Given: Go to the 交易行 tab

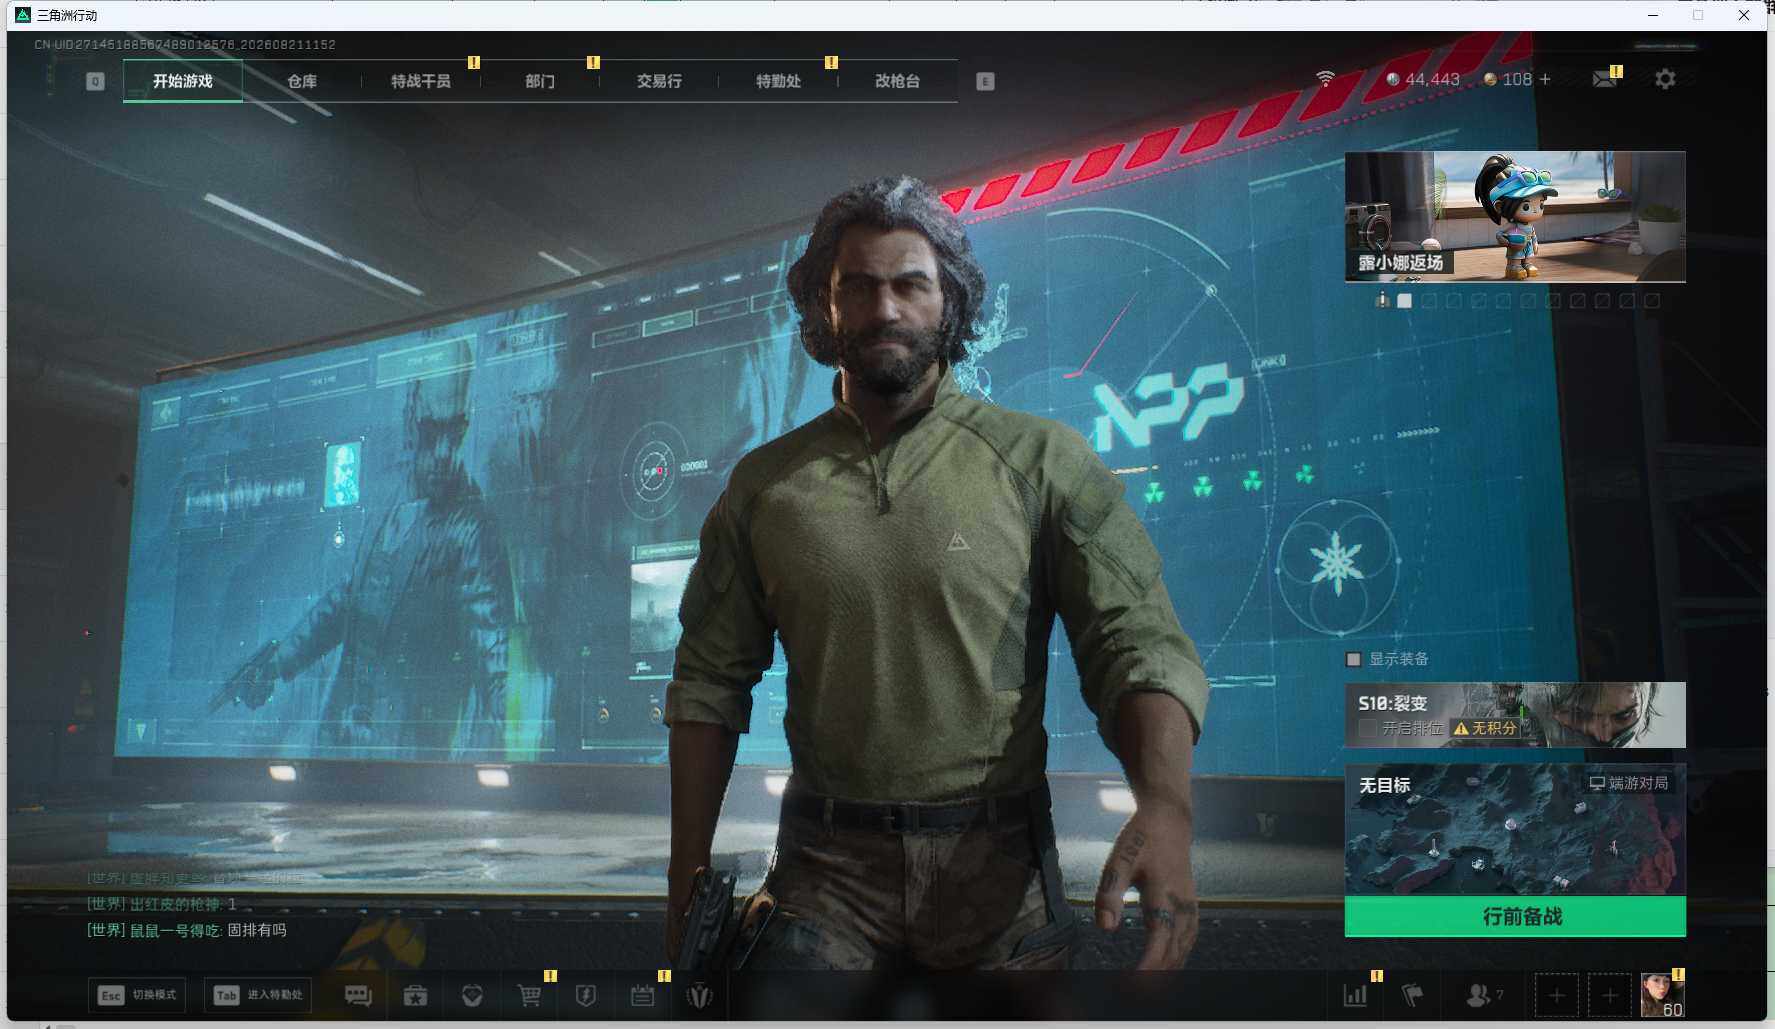Looking at the screenshot, I should click(x=659, y=81).
